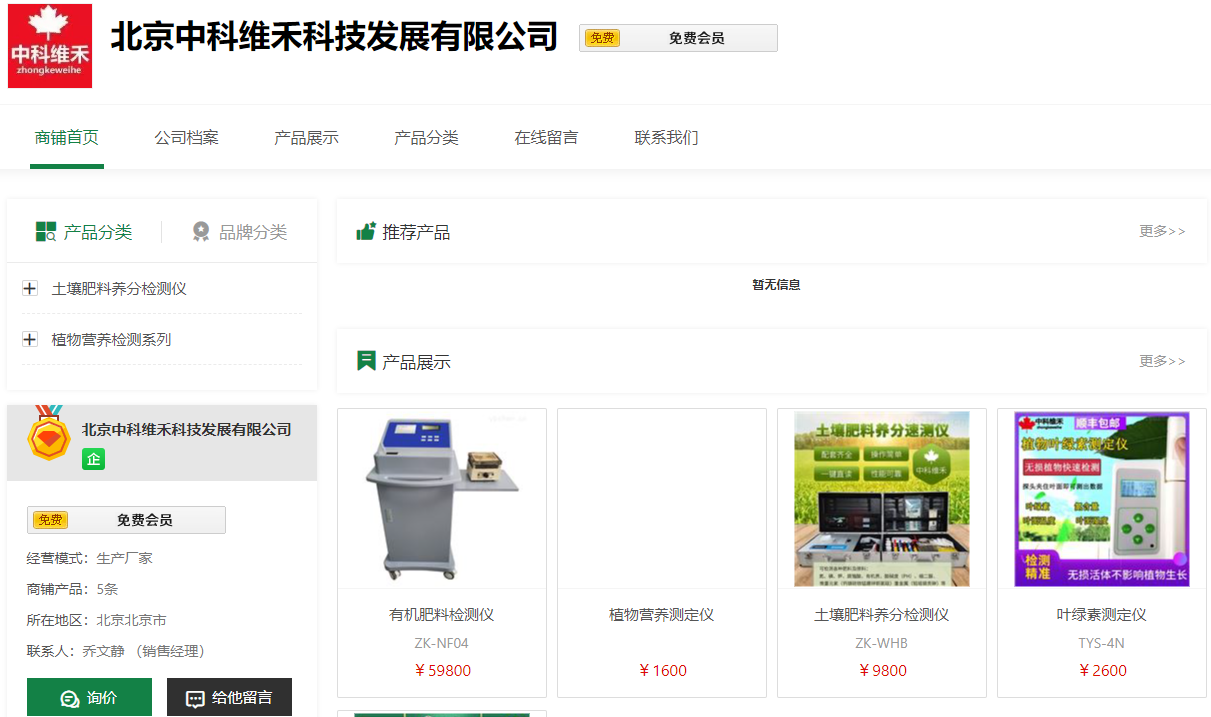Click the ¥59800 price
This screenshot has height=717, width=1211.
(x=442, y=671)
